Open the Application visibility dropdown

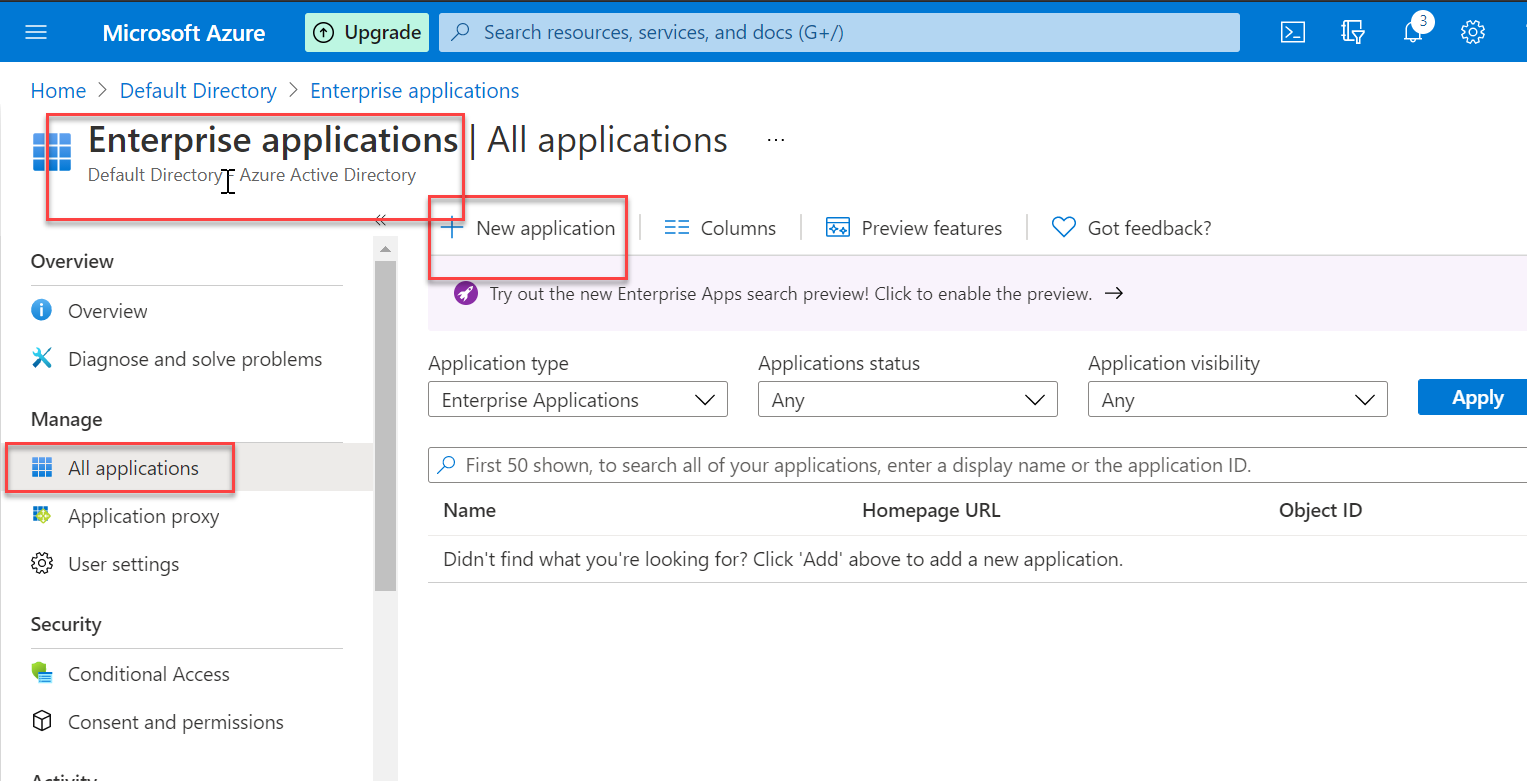[x=1236, y=399]
